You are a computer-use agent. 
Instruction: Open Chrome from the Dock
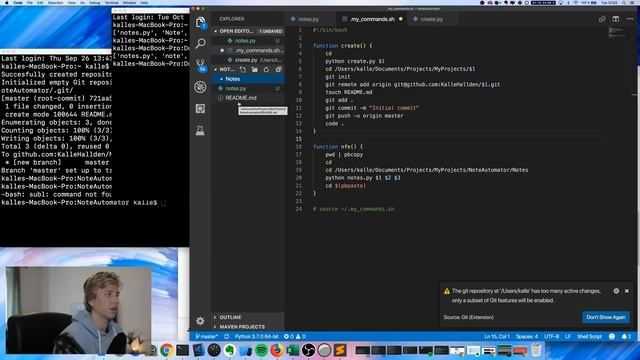tap(166, 350)
